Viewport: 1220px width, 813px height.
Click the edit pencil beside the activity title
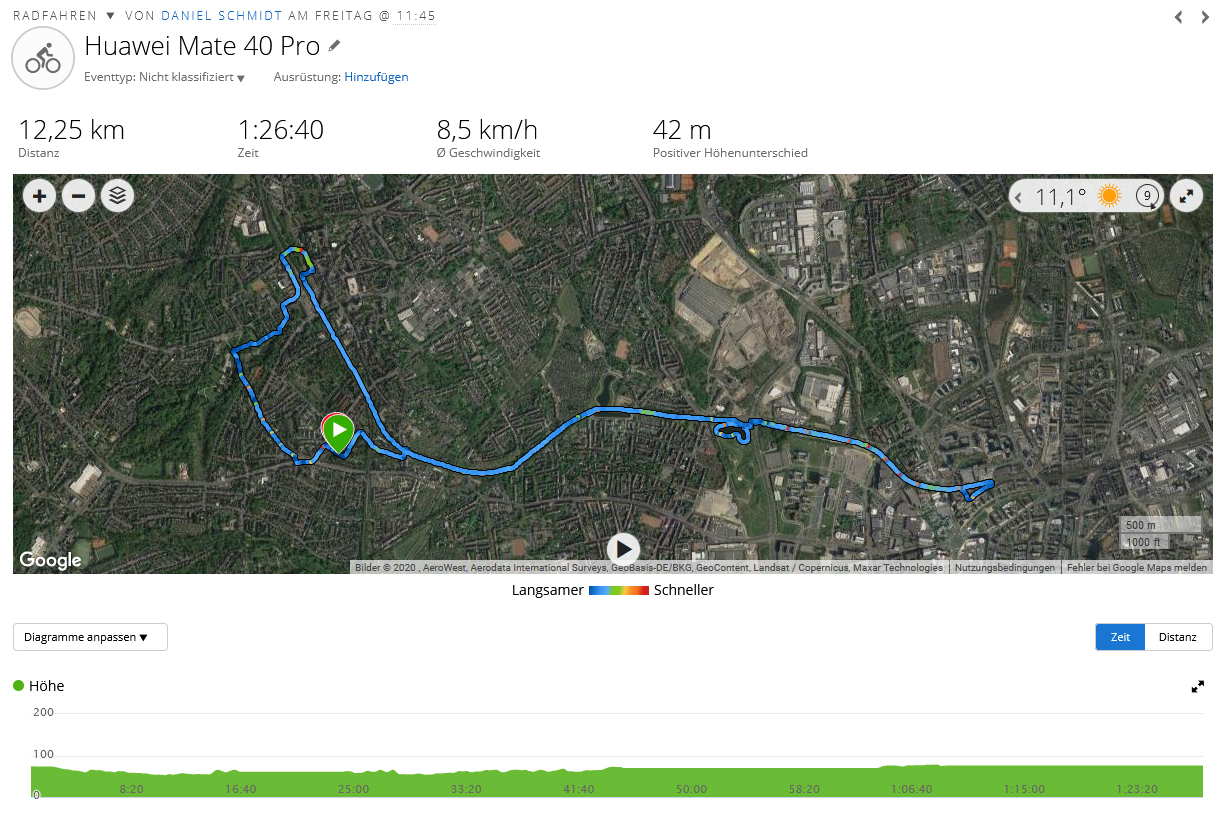coord(334,46)
